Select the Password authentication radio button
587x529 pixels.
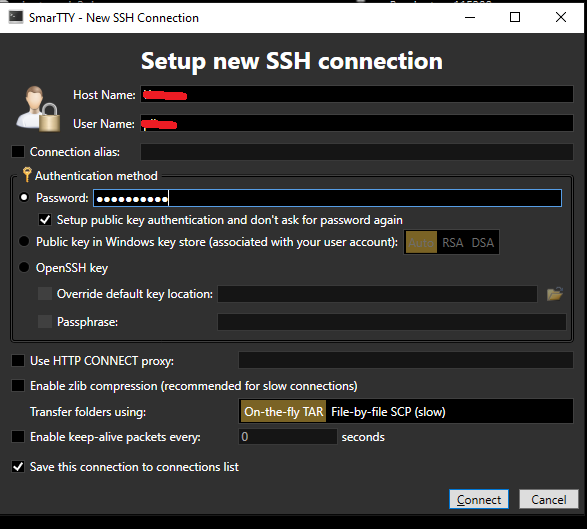(24, 197)
